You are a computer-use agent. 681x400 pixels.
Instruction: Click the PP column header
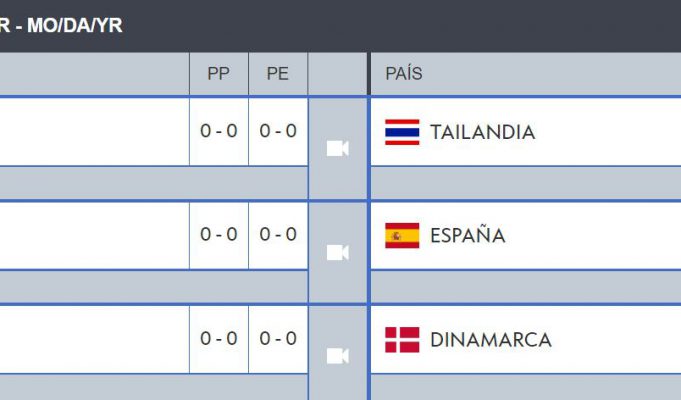point(218,73)
